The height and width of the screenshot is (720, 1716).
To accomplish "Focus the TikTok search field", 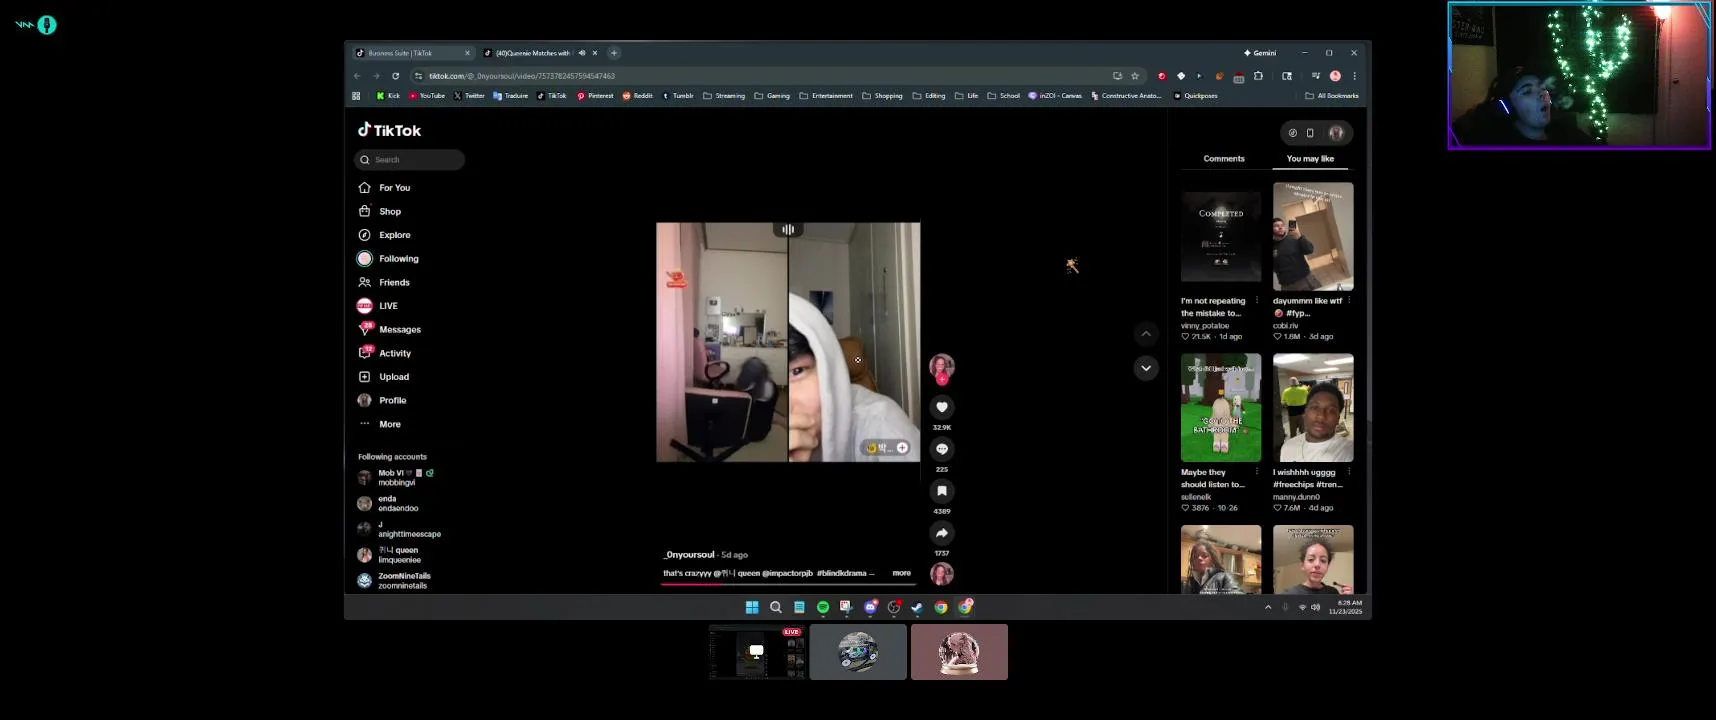I will tap(410, 160).
